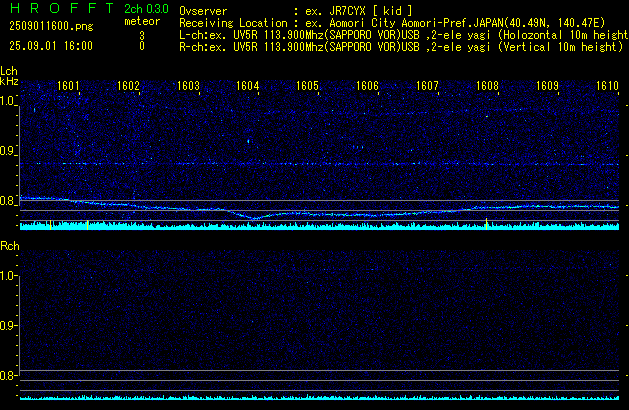Click the 'Lch' channel label
Viewport: 629px width, 410px height.
click(9, 71)
